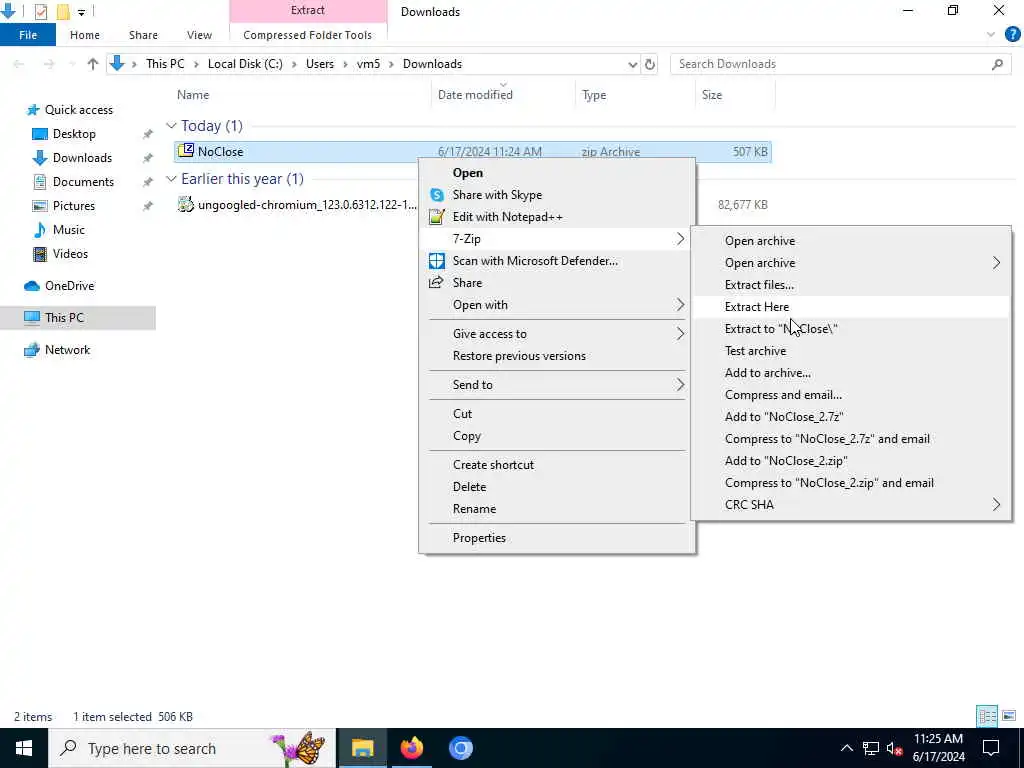Expand the Give access to submenu
This screenshot has width=1024, height=768.
coord(557,334)
